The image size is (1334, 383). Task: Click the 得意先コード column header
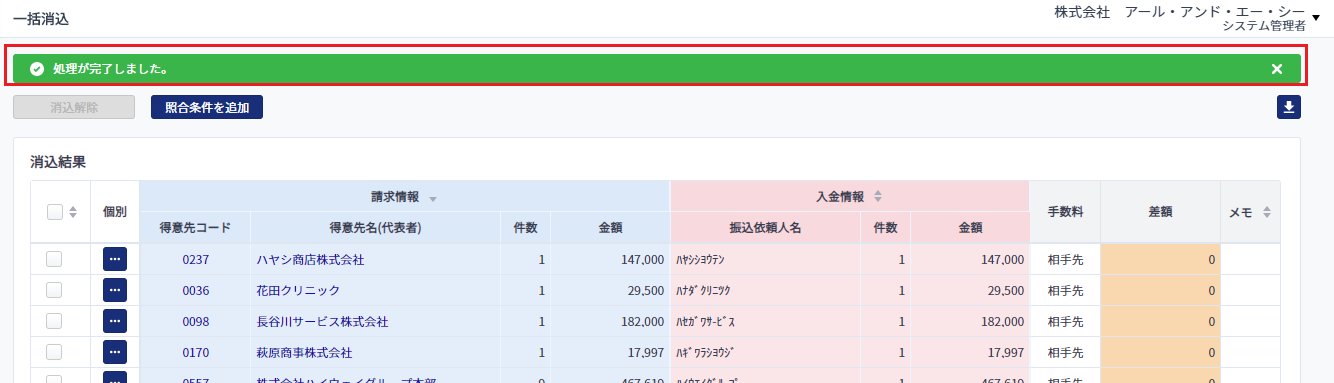pyautogui.click(x=195, y=227)
